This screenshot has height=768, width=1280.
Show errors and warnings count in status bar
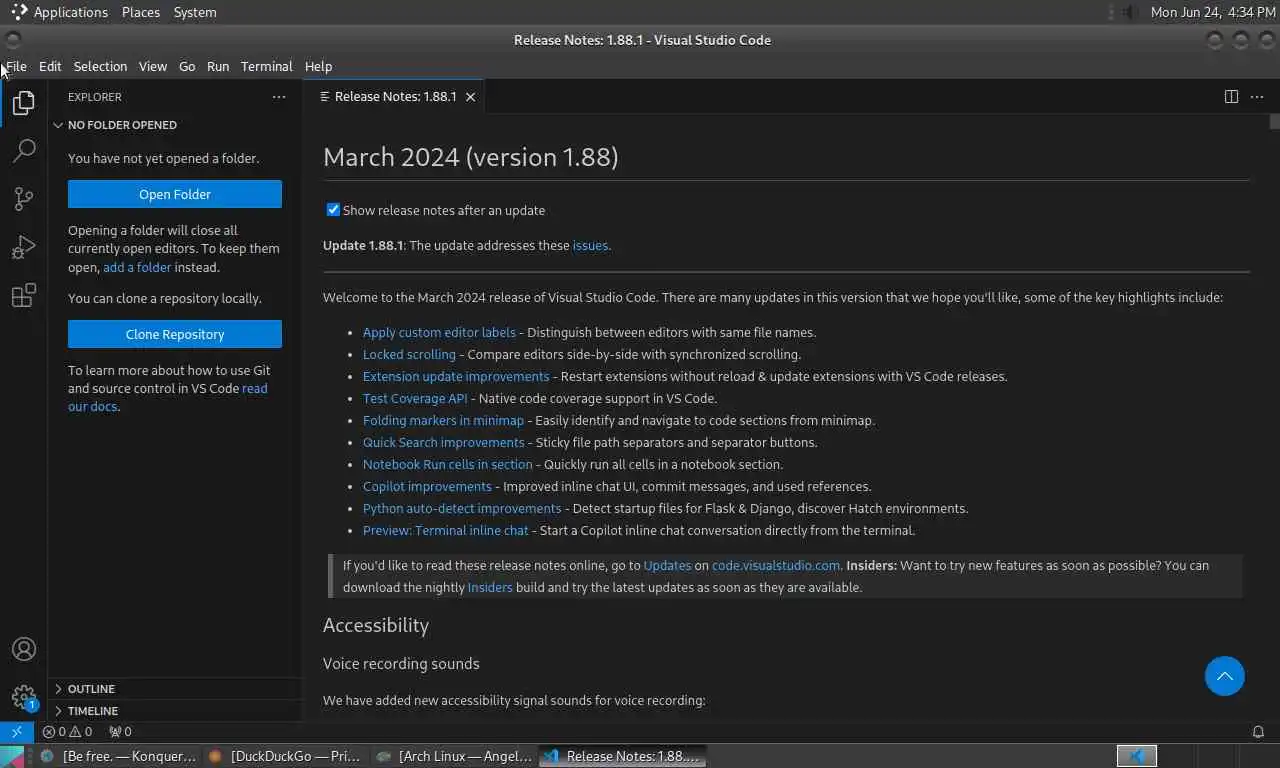[67, 731]
